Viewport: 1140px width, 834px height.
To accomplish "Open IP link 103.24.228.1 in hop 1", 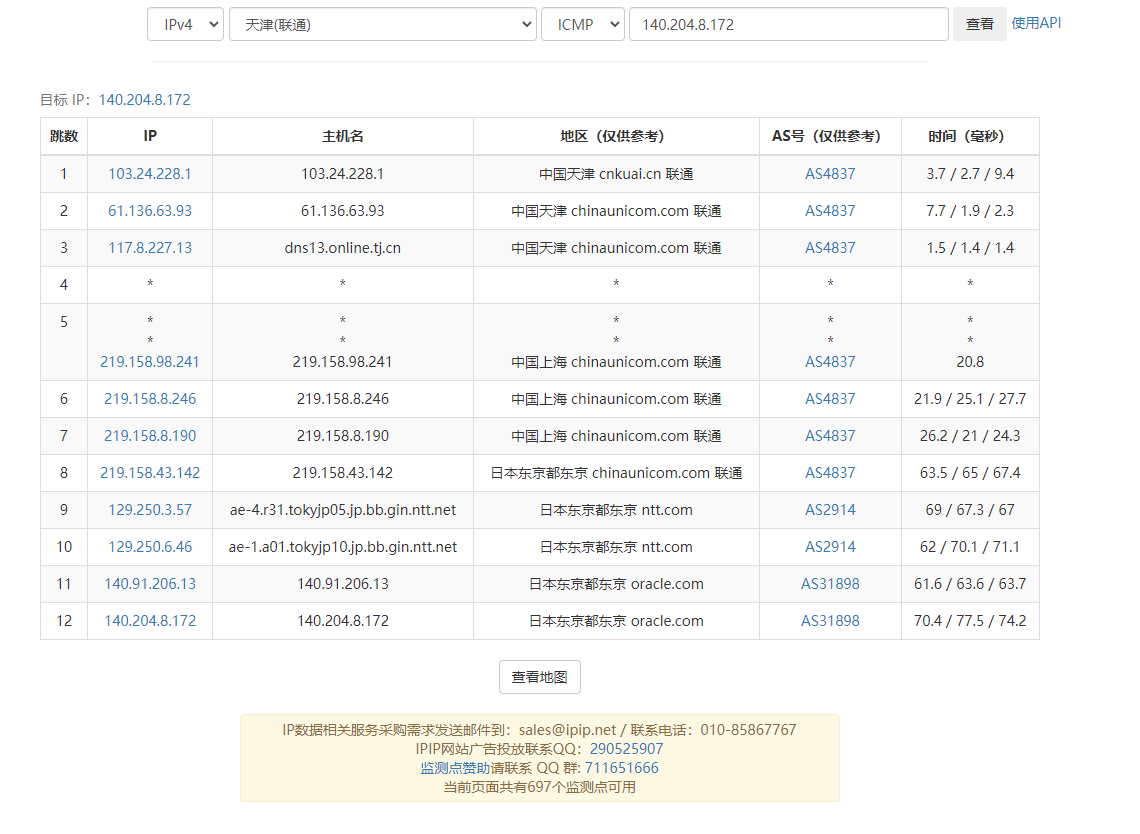I will pyautogui.click(x=150, y=174).
